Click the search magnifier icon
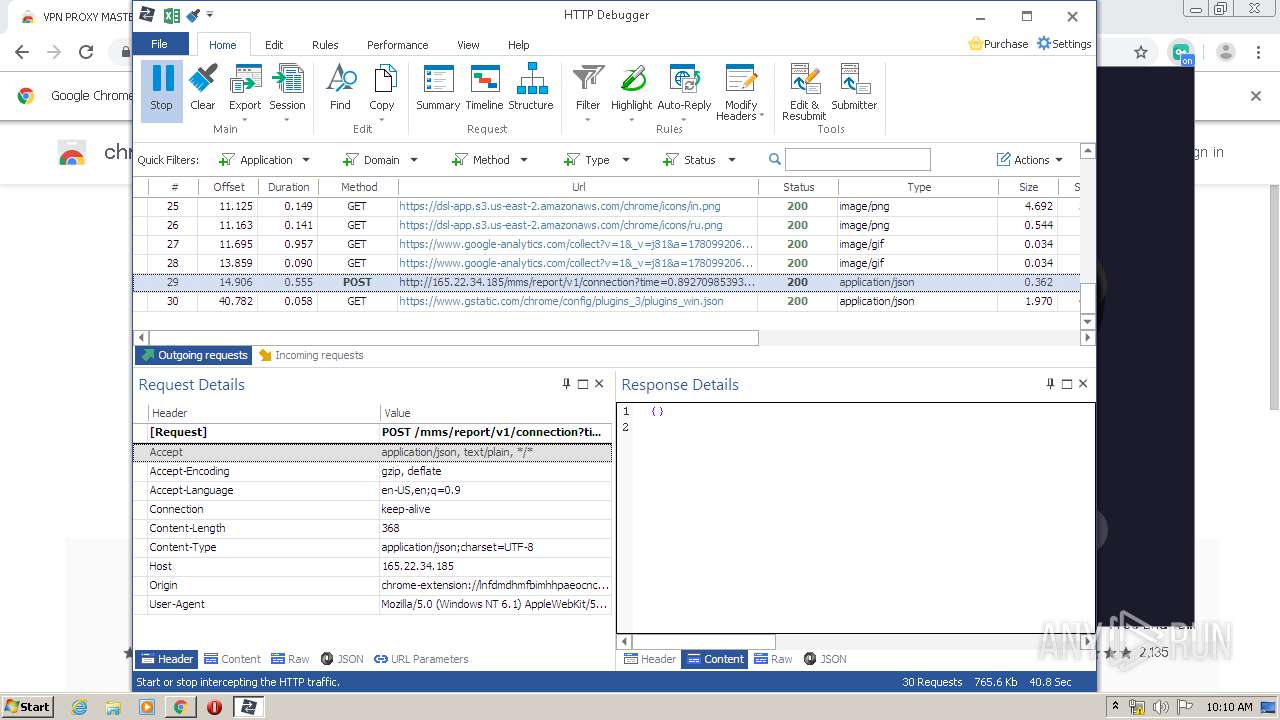The width and height of the screenshot is (1280, 720). [774, 159]
